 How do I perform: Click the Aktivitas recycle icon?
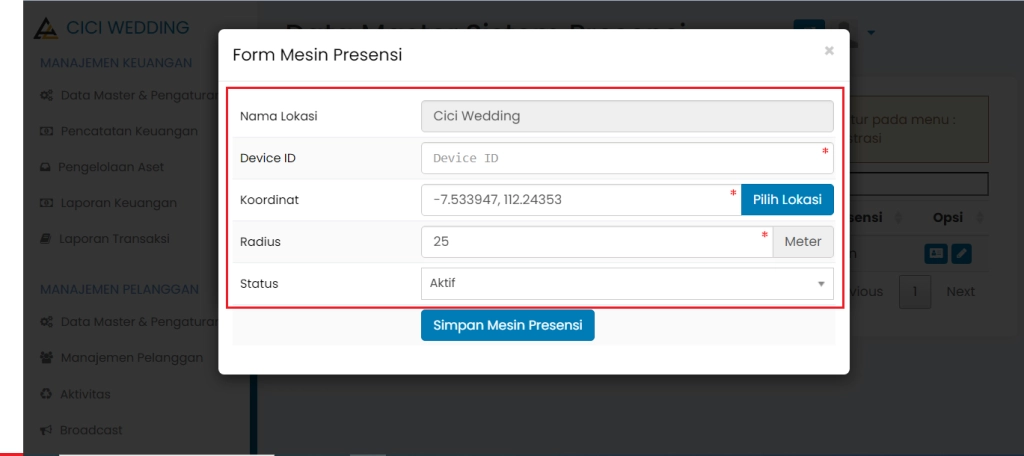46,394
